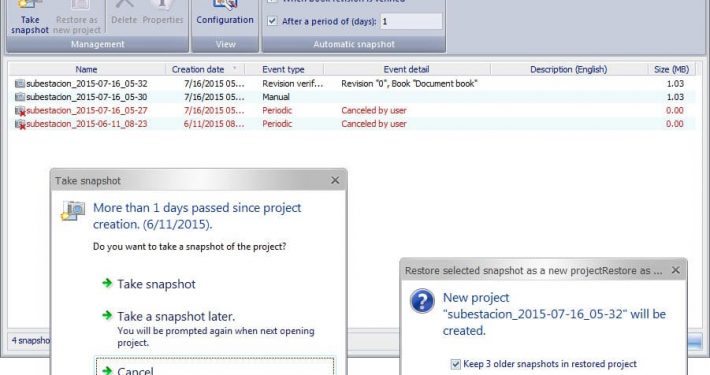Viewport: 710px width, 375px height.
Task: Click the '4 snapshots' status bar text
Action: tap(31, 341)
